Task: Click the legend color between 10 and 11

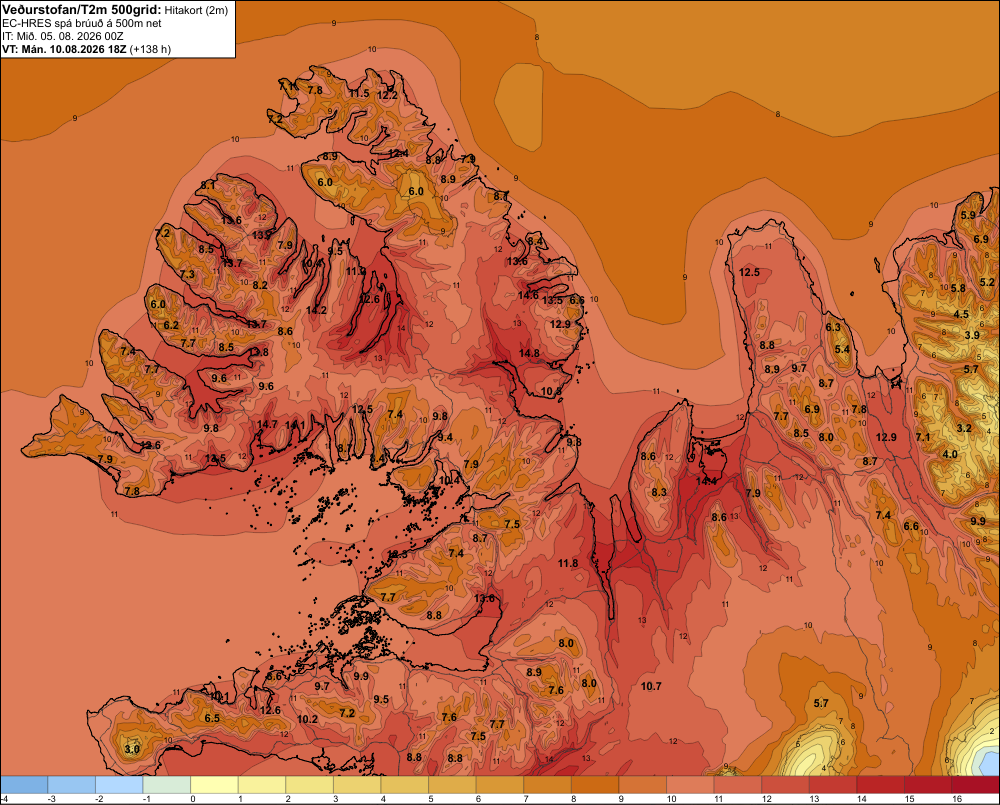Action: [x=690, y=784]
